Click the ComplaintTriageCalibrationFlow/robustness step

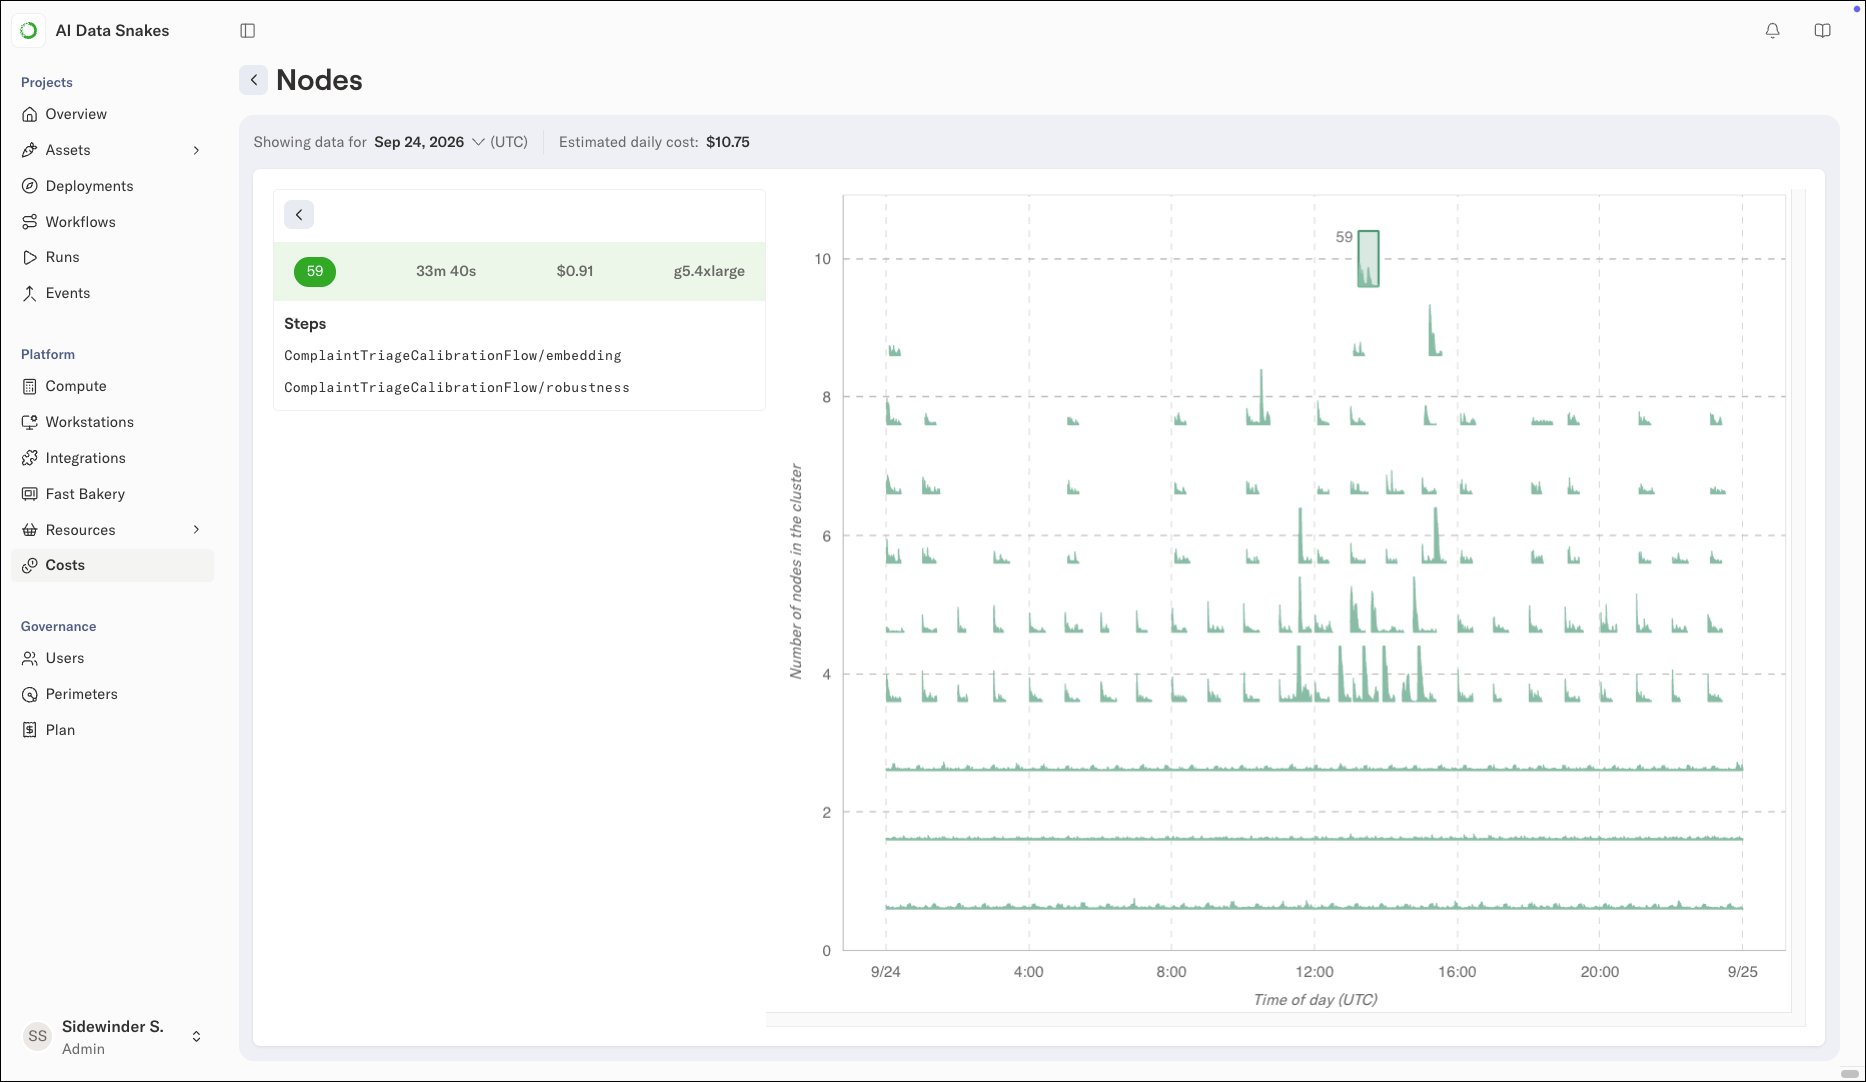[457, 387]
